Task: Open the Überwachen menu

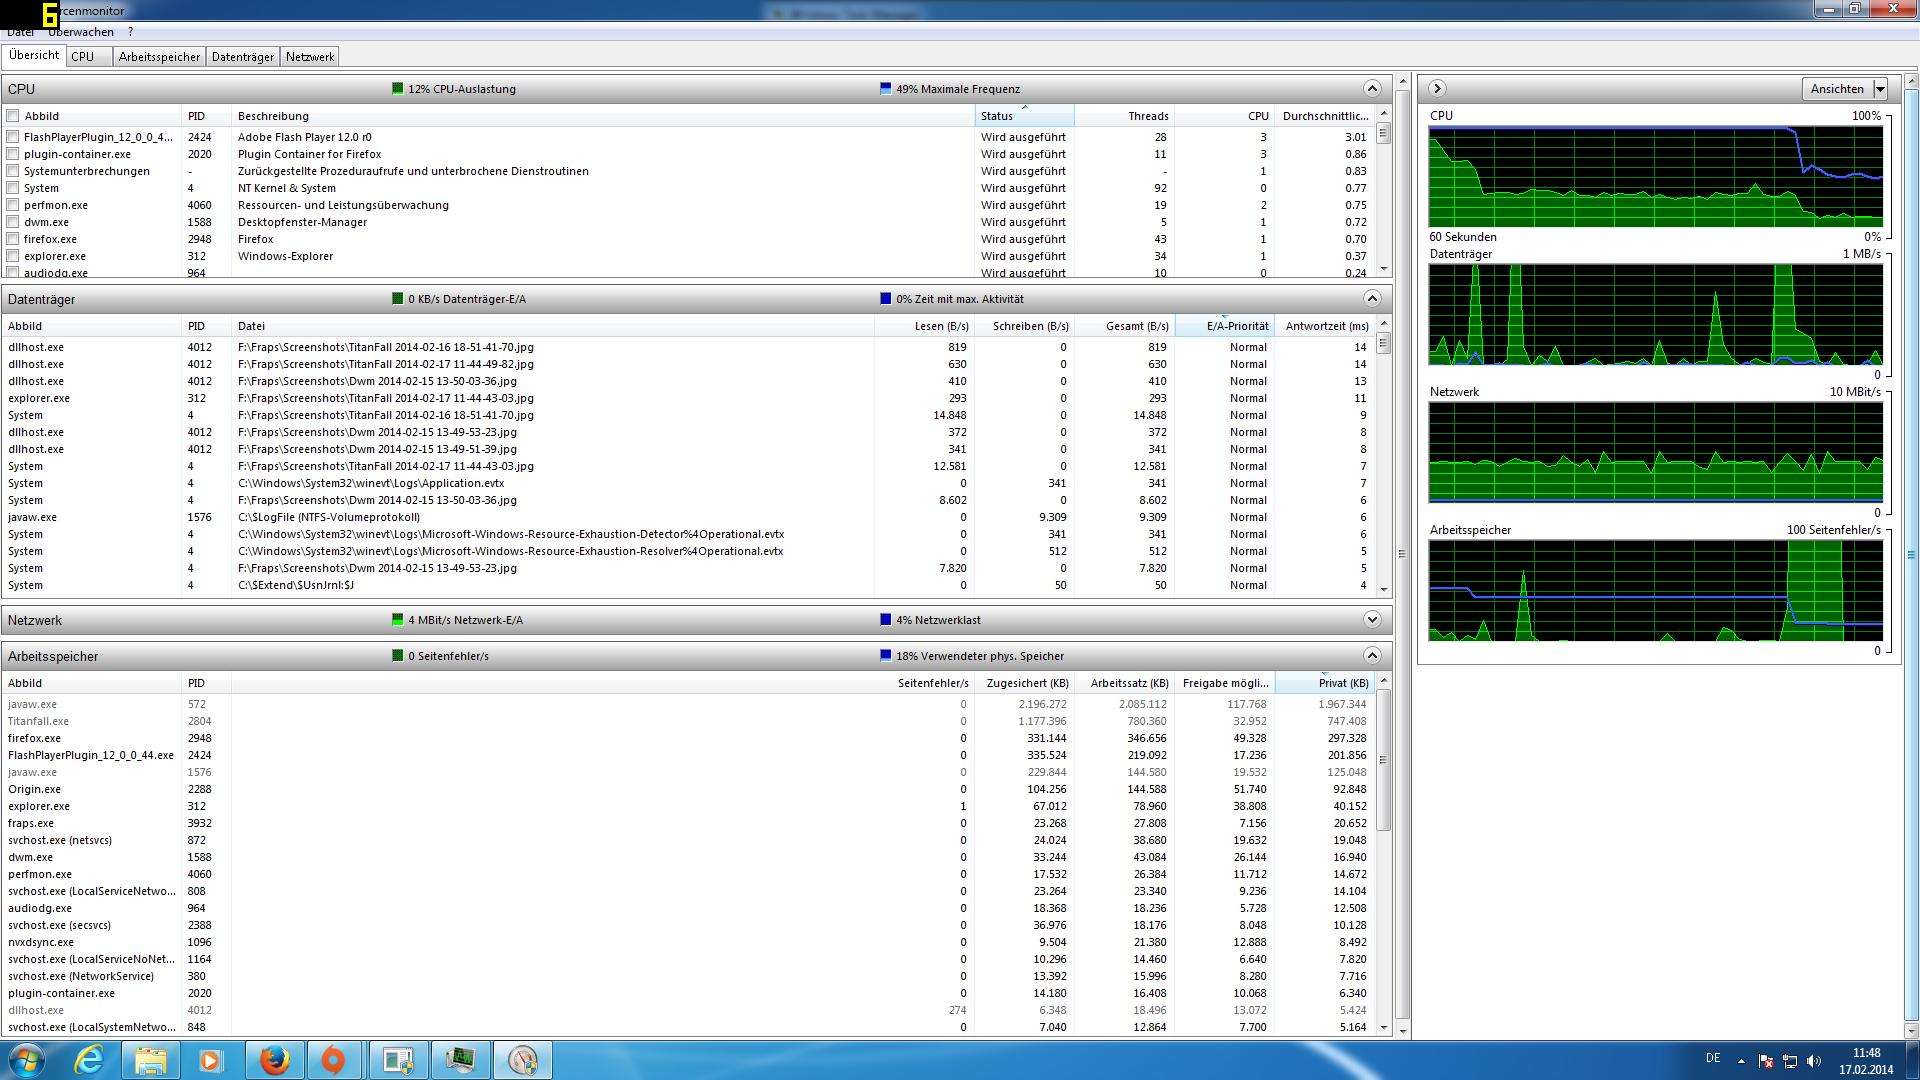Action: tap(81, 32)
